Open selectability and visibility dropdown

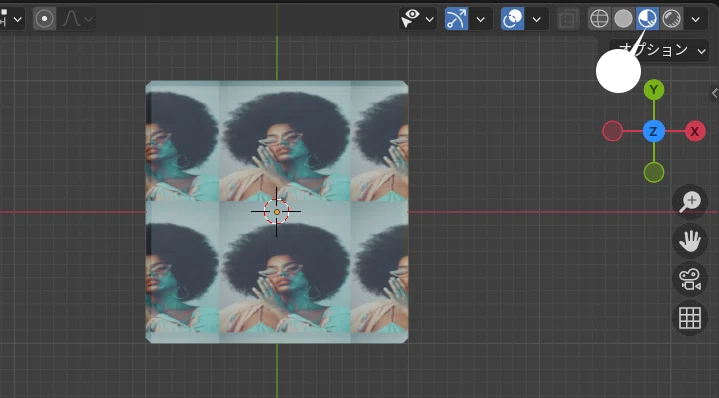pyautogui.click(x=417, y=19)
